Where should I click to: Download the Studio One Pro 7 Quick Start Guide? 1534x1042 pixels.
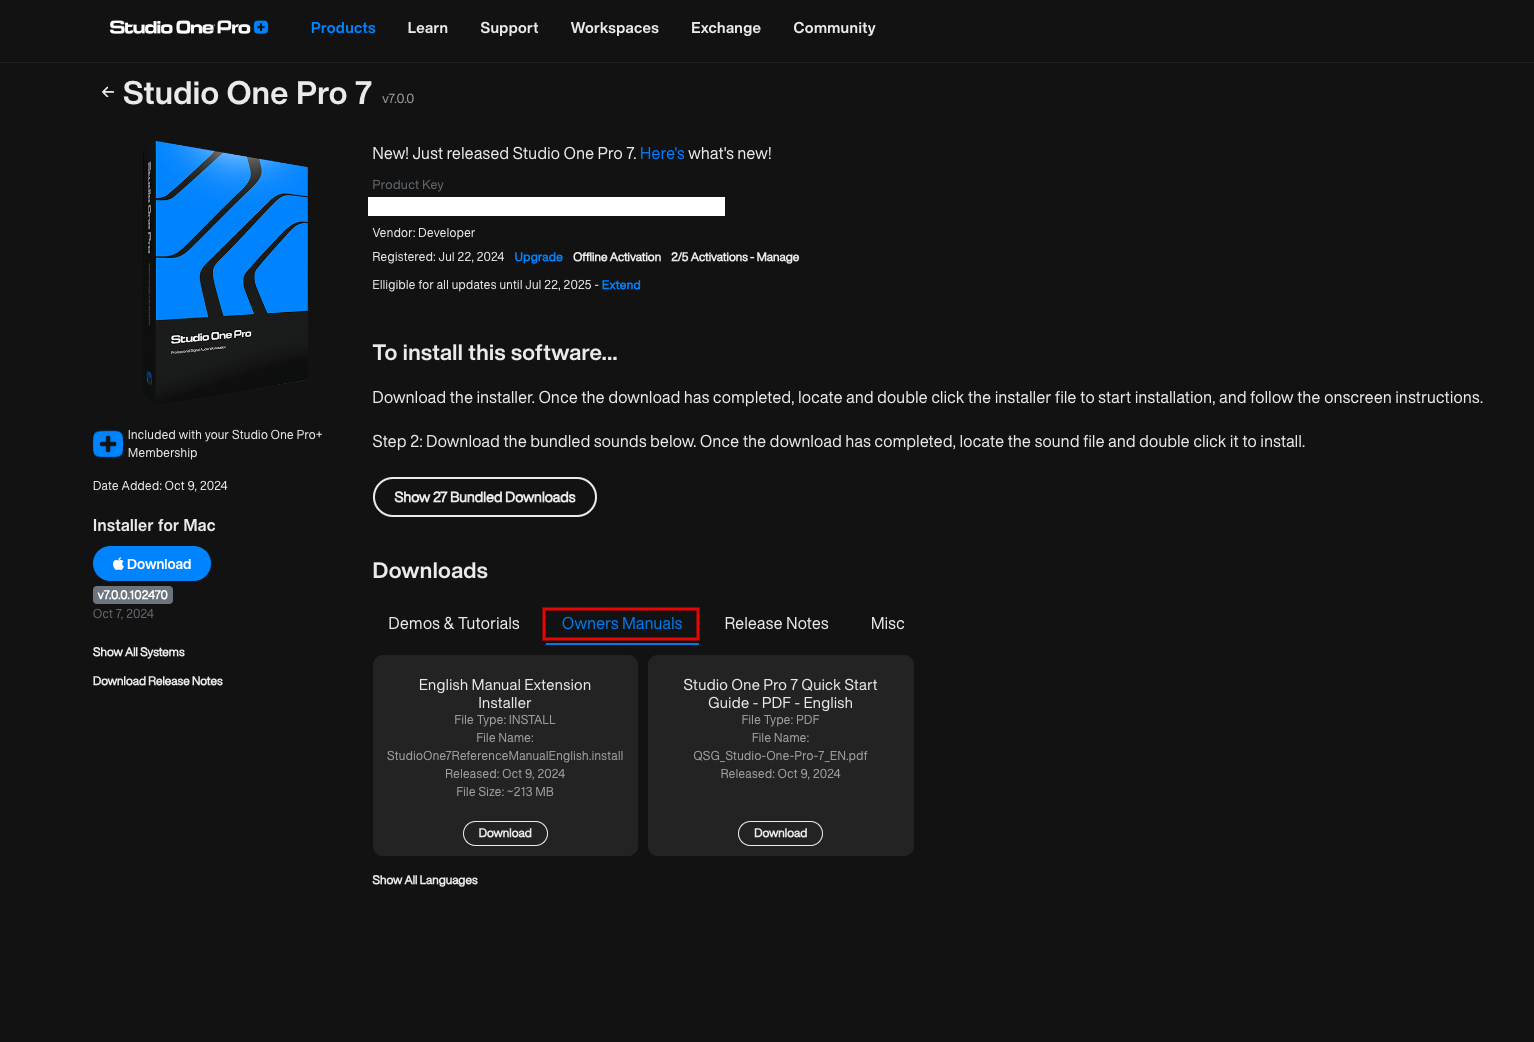(x=780, y=833)
